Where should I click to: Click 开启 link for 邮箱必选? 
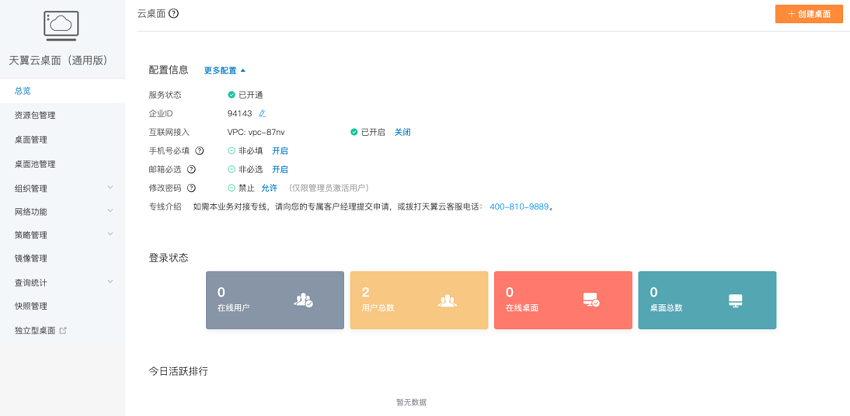(280, 169)
